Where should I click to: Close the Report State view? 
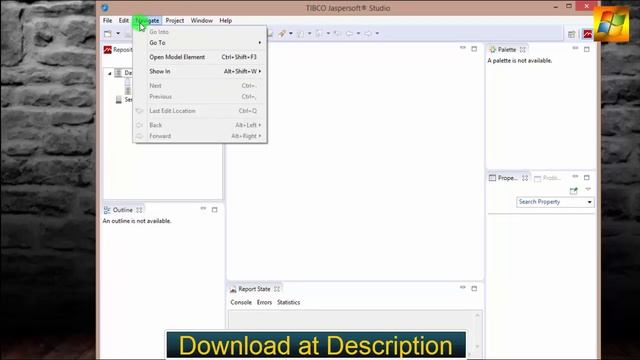point(277,289)
